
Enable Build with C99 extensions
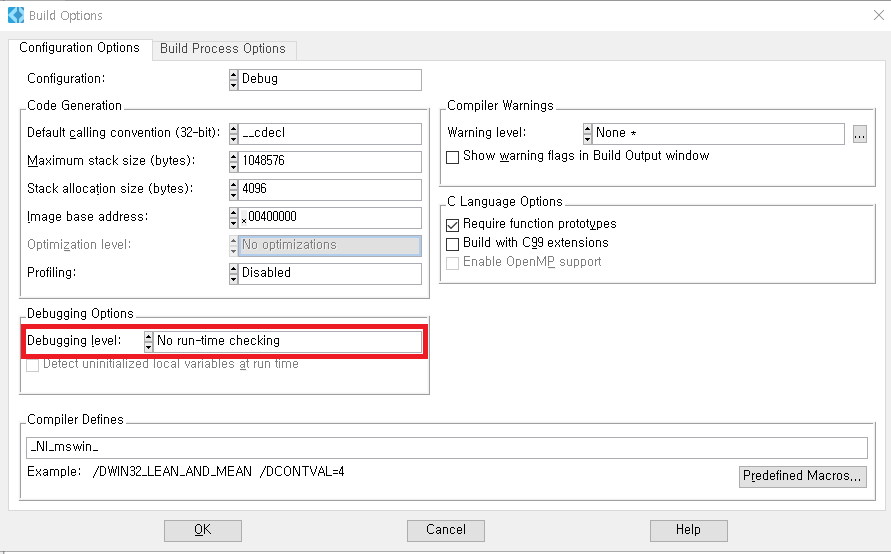tap(453, 243)
